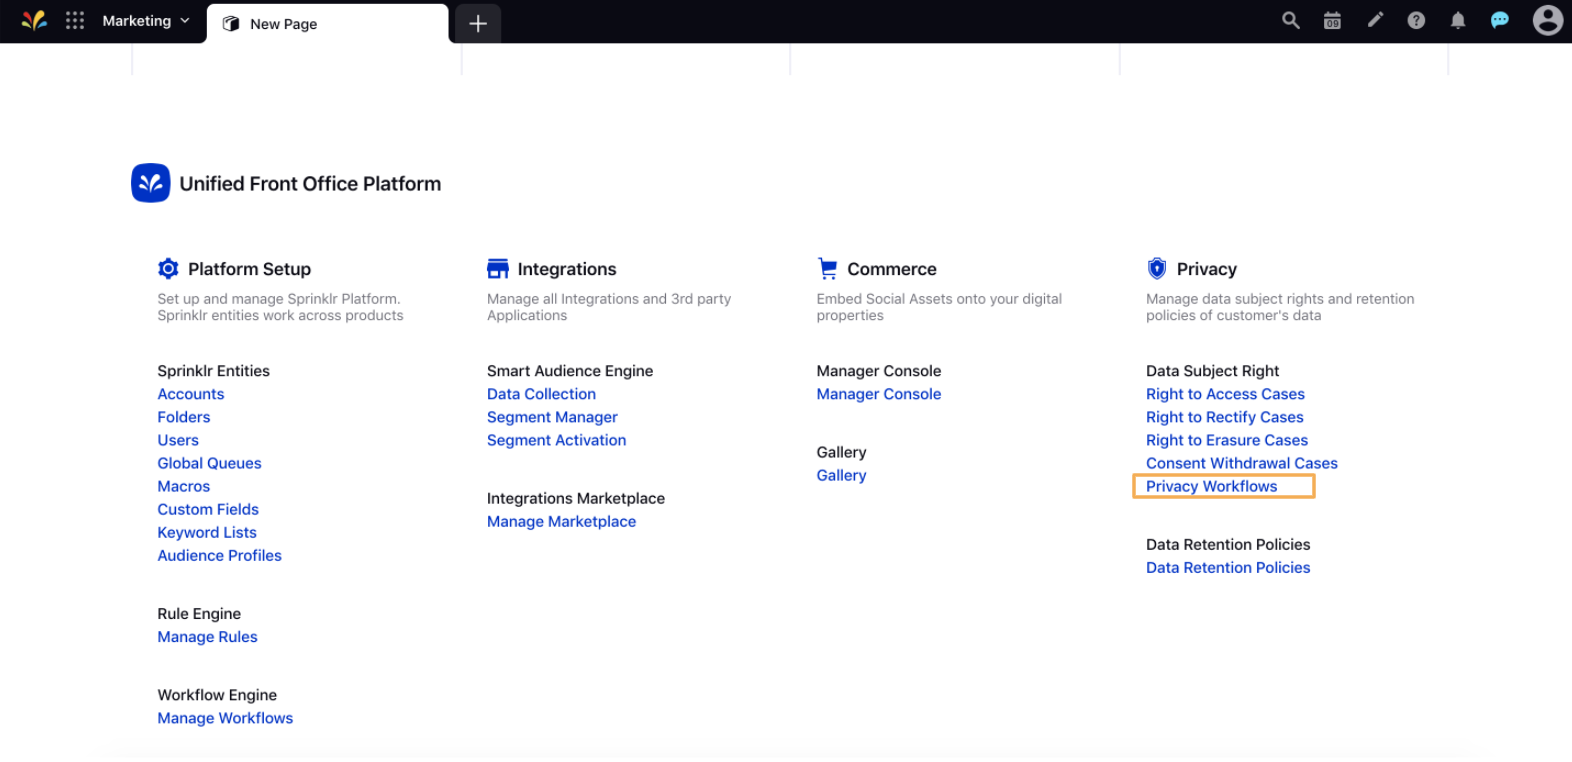Viewport: 1572px width, 762px height.
Task: Click the Privacy heading
Action: tap(1207, 269)
